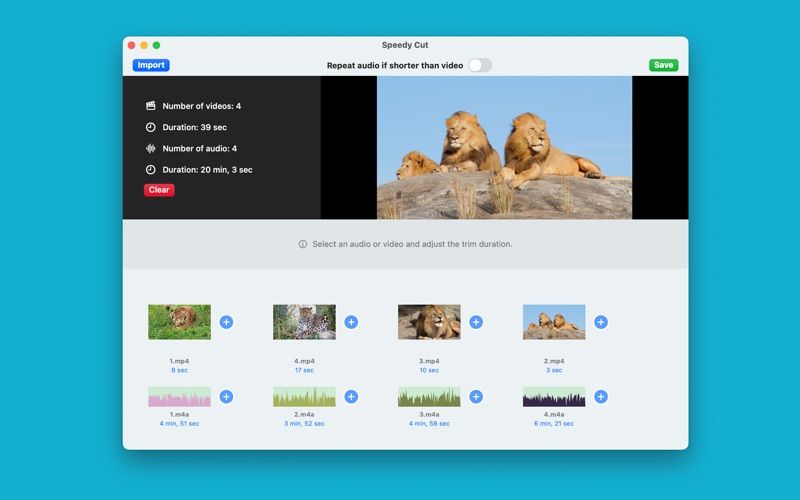The image size is (800, 500).
Task: Click the Import button
Action: [151, 65]
